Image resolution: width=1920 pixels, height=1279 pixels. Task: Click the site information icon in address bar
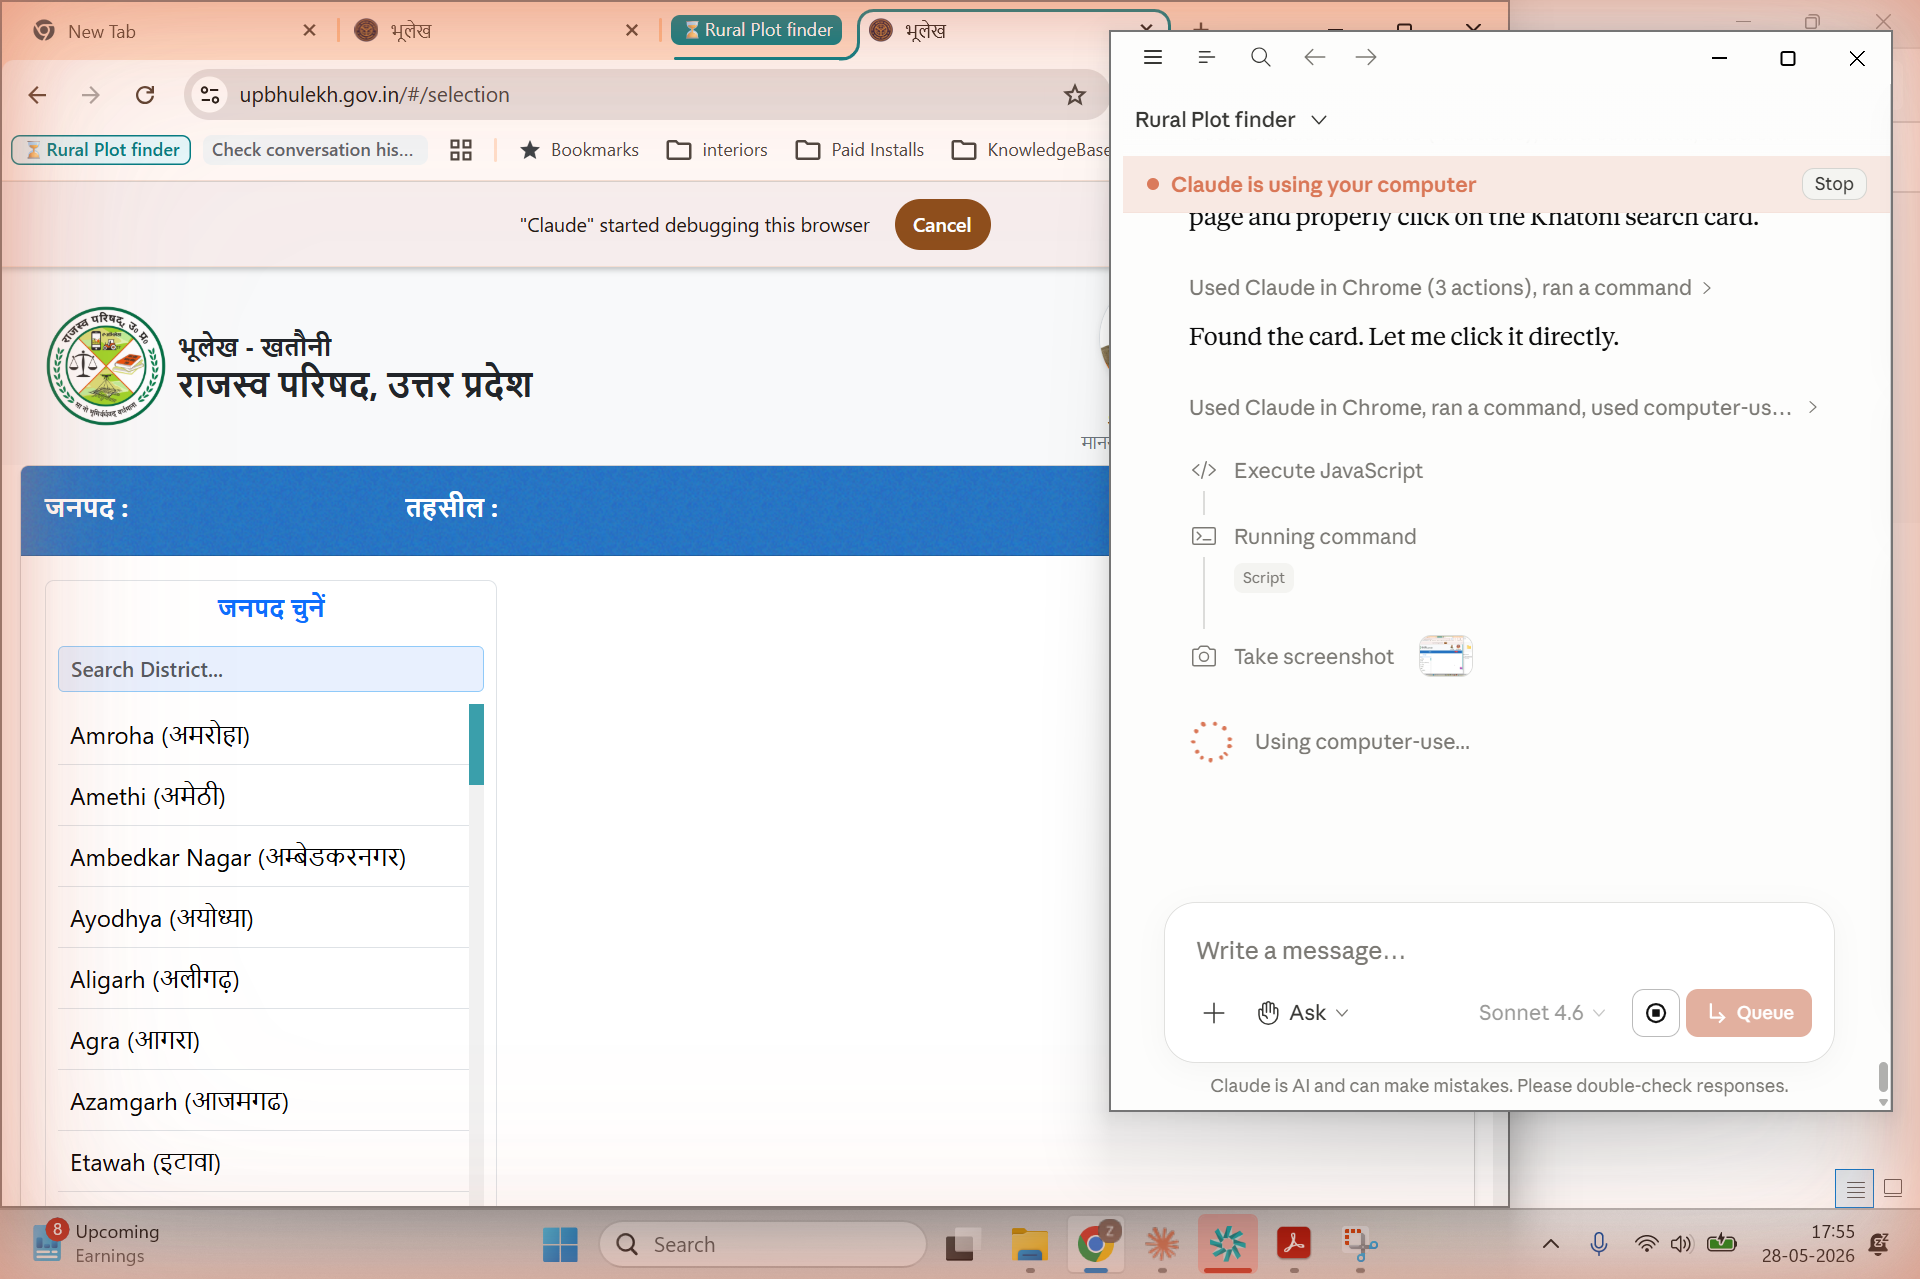coord(210,95)
